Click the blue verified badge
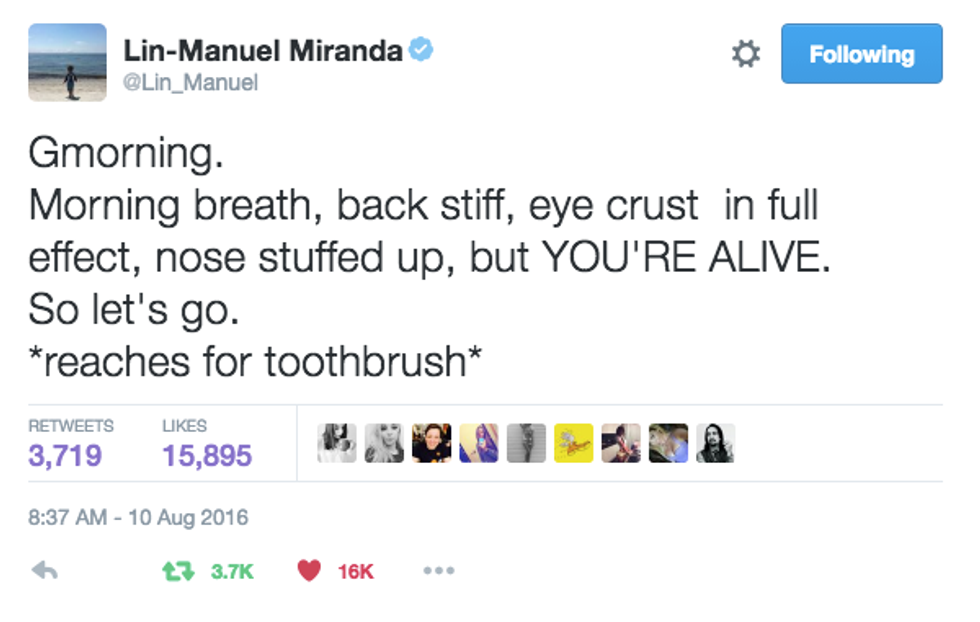The width and height of the screenshot is (980, 622). pos(423,50)
